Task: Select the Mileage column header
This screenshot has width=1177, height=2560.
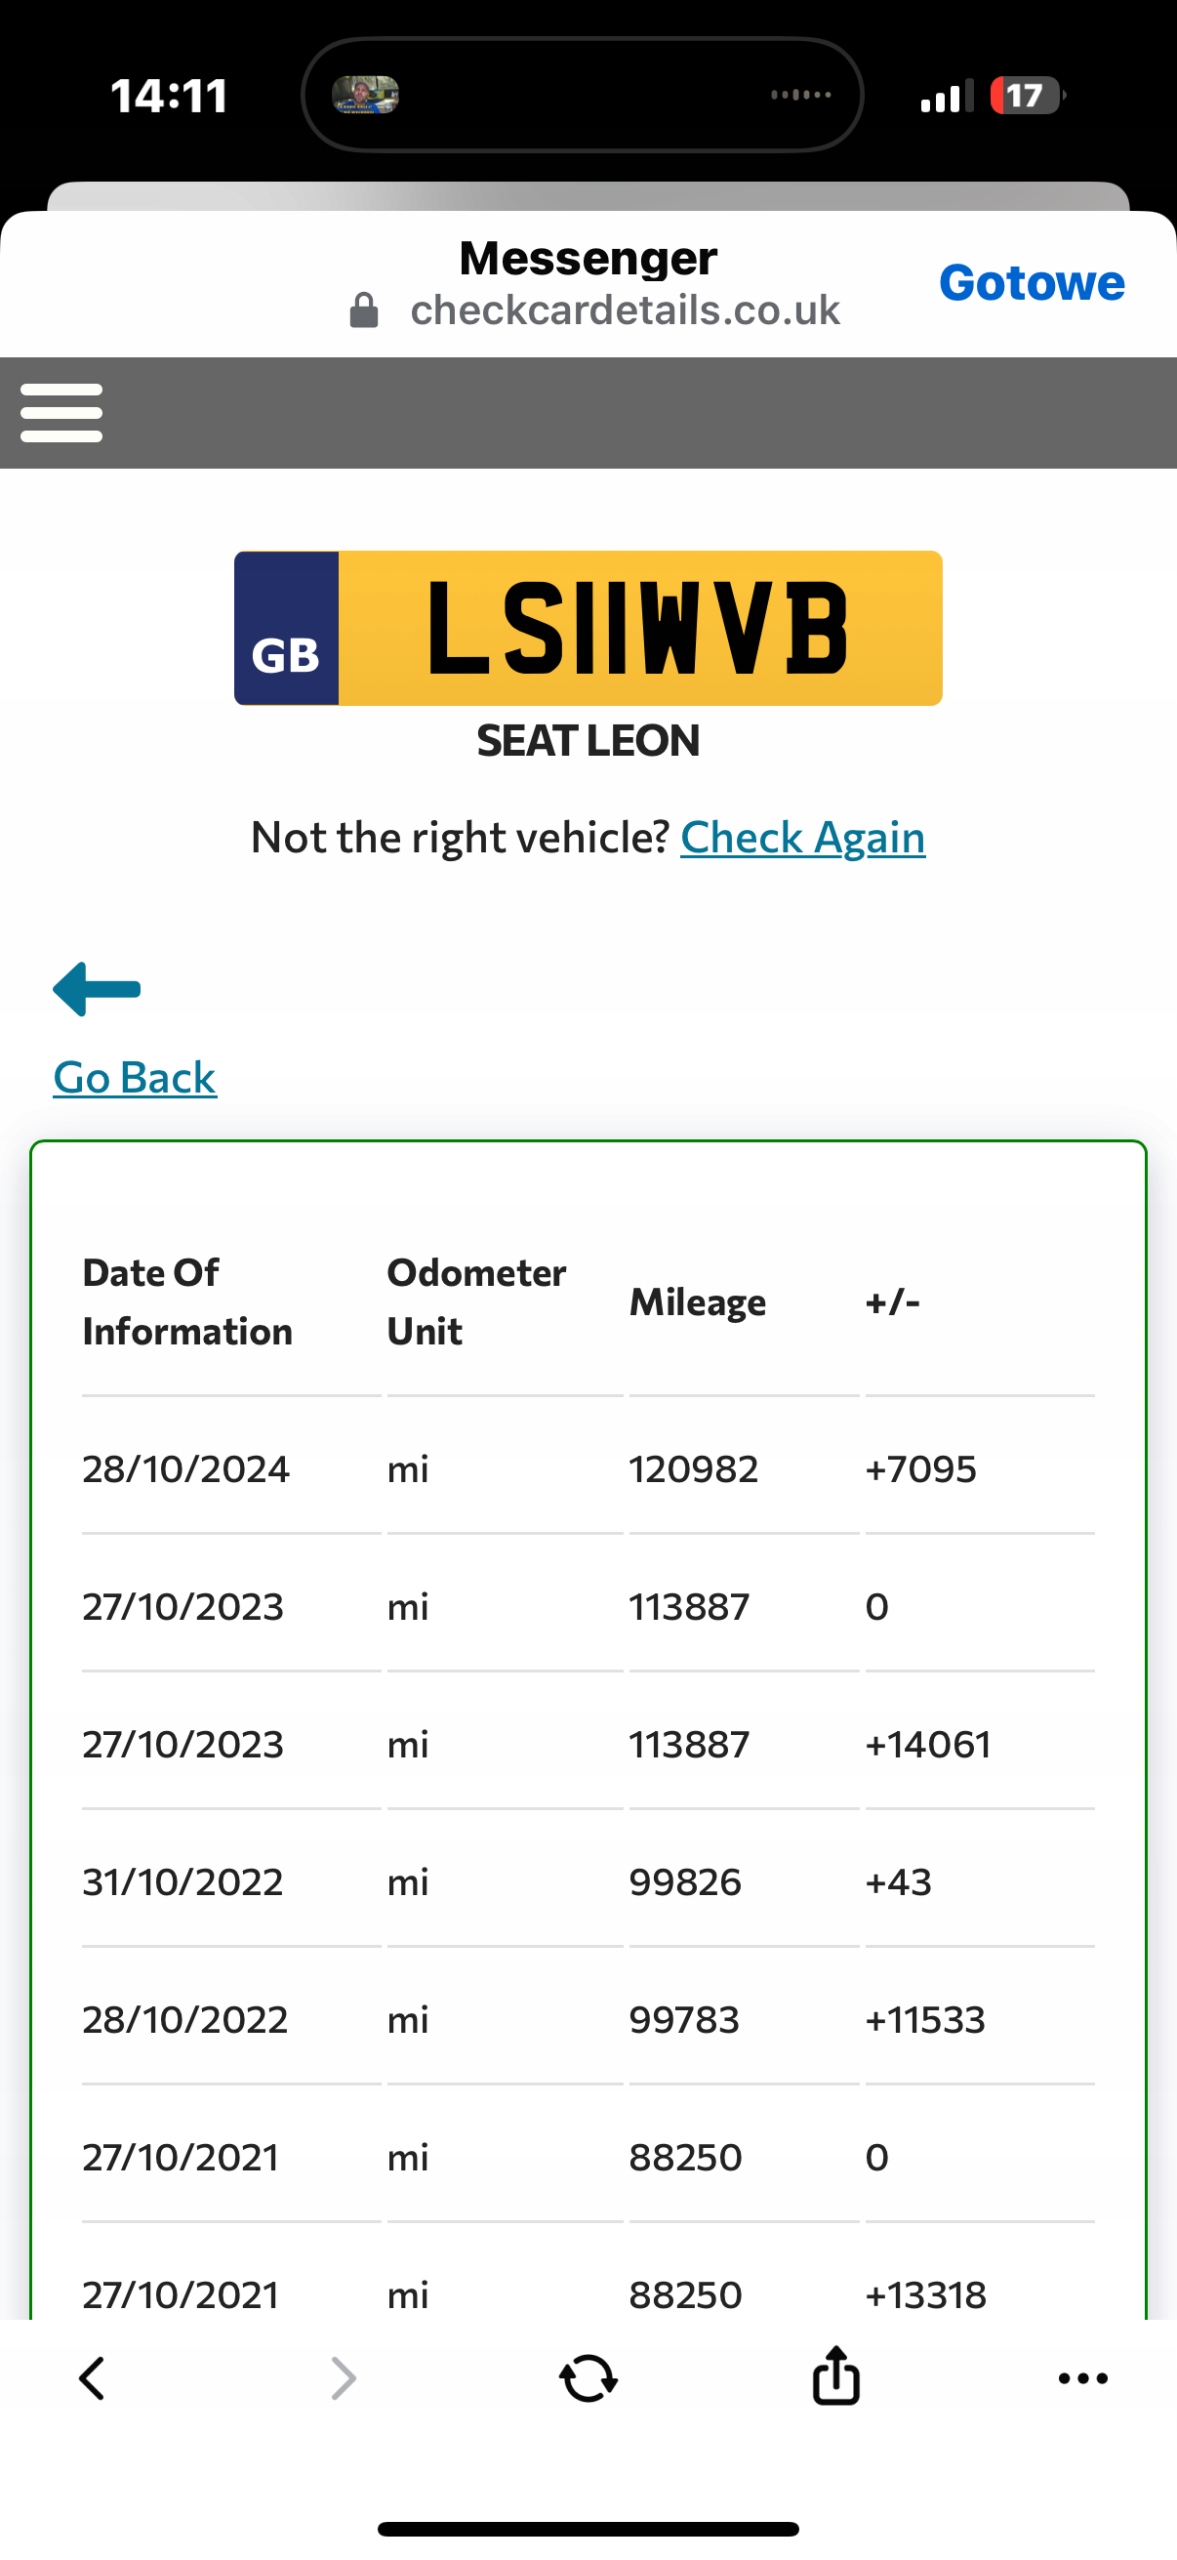Action: pyautogui.click(x=697, y=1301)
